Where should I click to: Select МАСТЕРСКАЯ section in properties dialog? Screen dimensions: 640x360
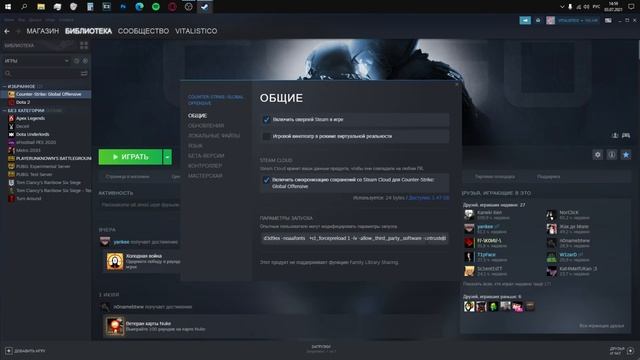tap(205, 176)
